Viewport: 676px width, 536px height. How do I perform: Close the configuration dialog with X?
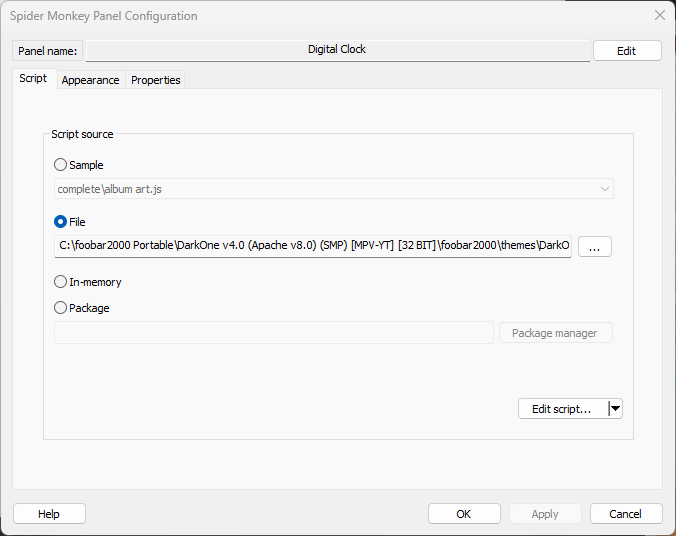(x=660, y=16)
